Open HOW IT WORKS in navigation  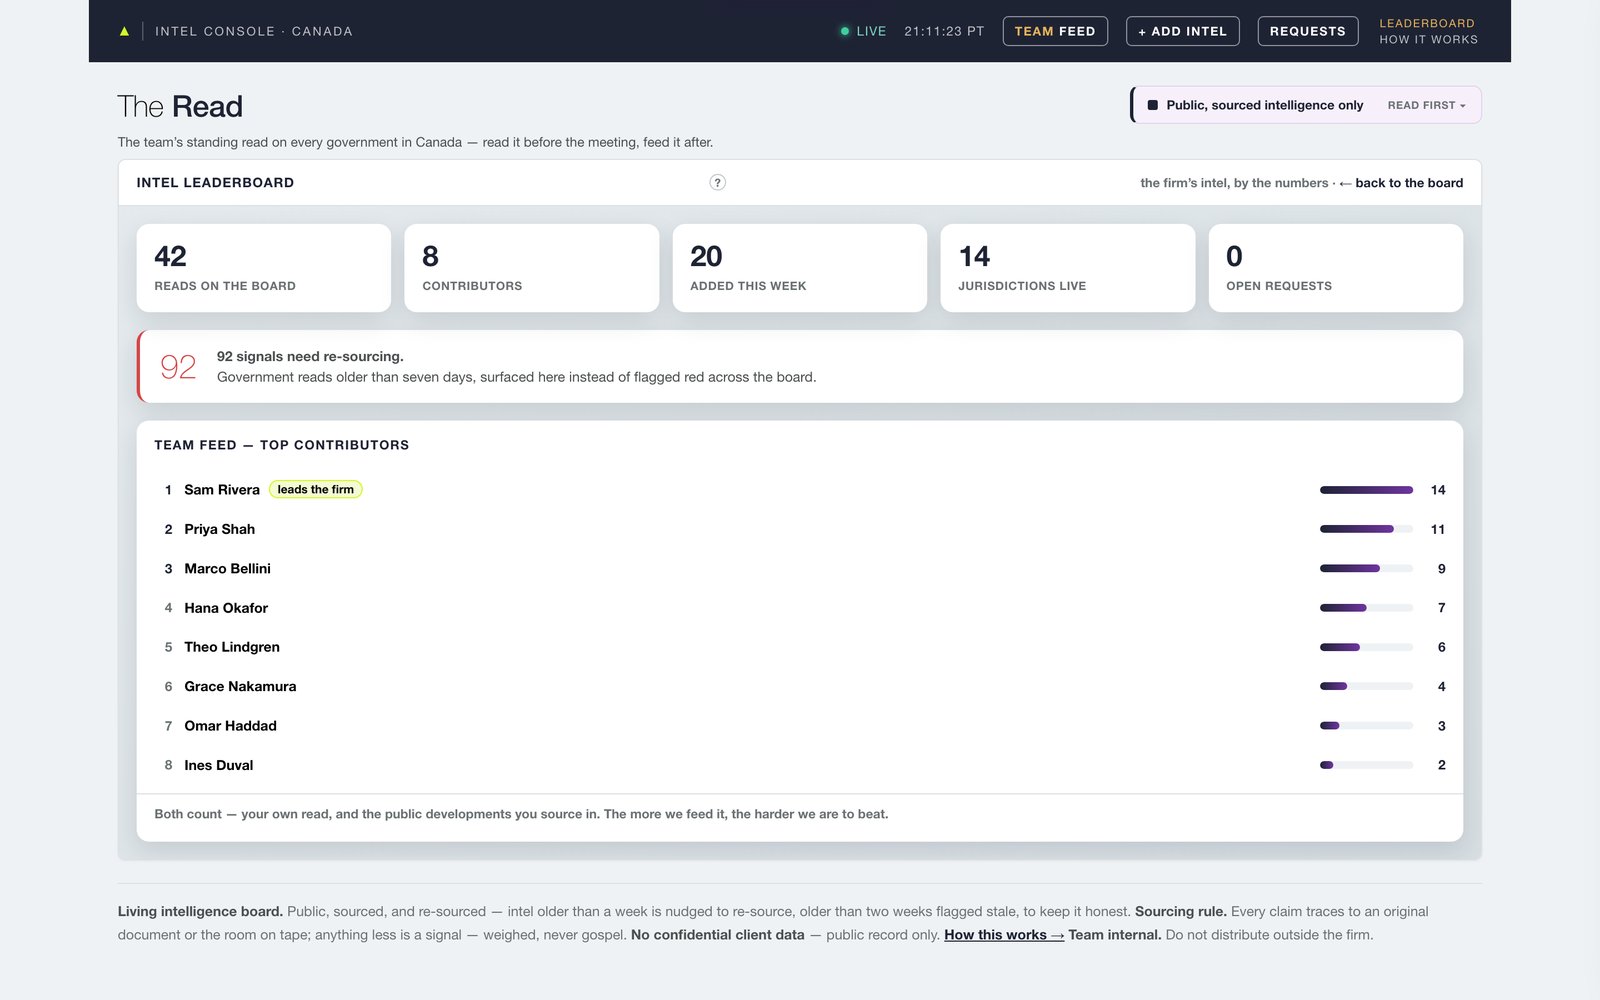pos(1428,40)
